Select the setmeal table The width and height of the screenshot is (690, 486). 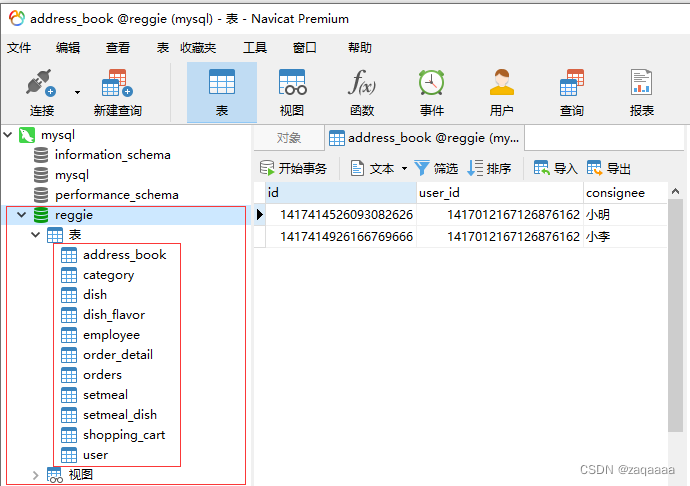click(105, 395)
